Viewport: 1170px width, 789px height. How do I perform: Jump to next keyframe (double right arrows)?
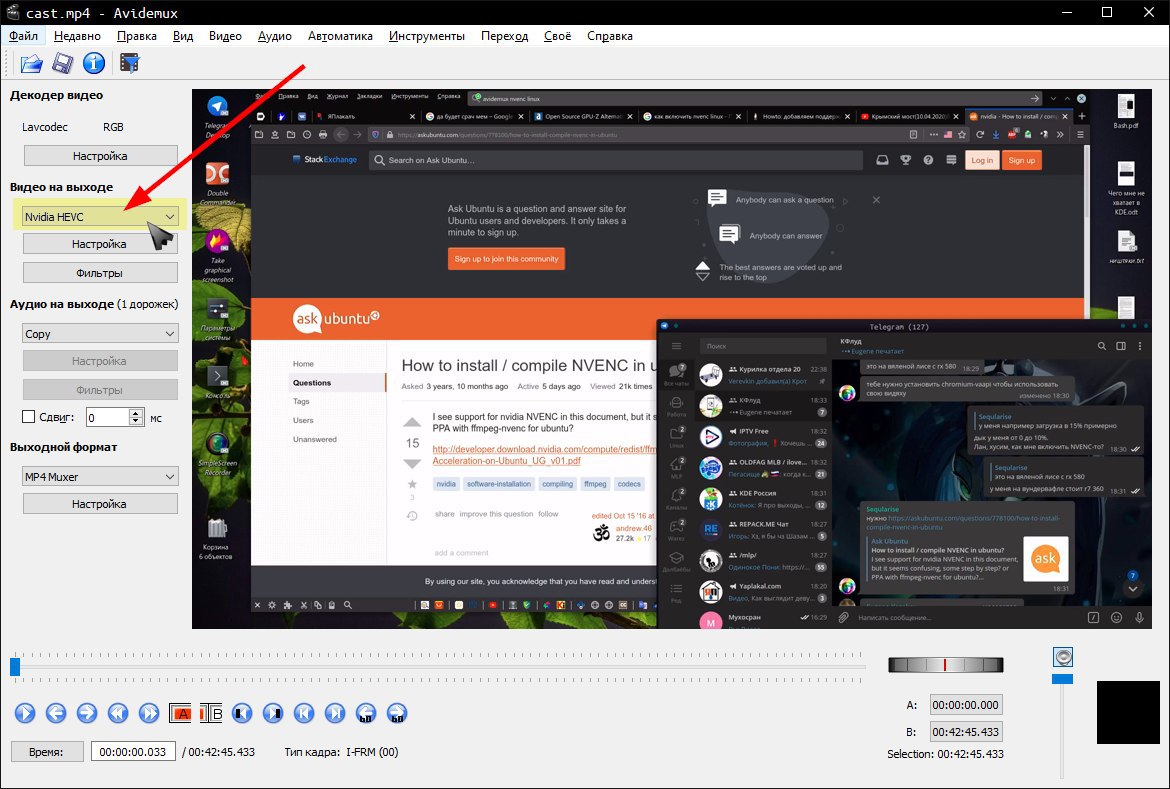point(149,713)
